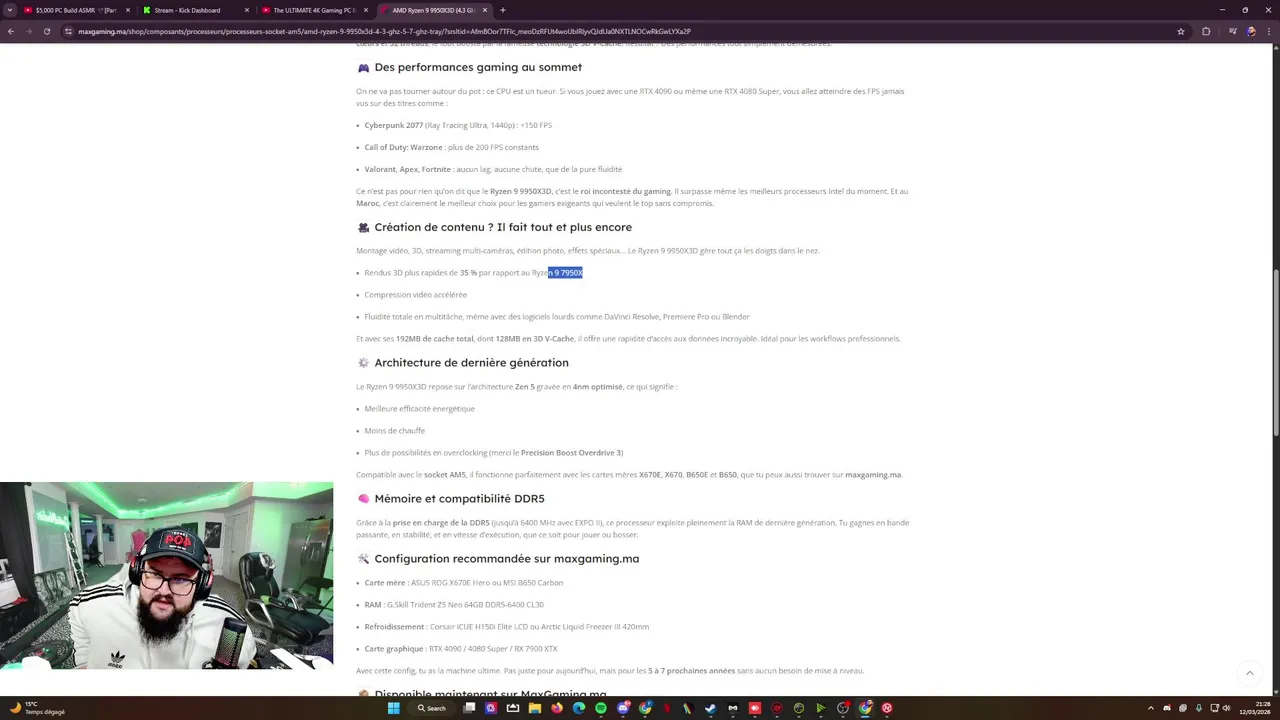The height and width of the screenshot is (720, 1280).
Task: Switch to the $5,000 PC Build ASMR tab
Action: point(77,10)
